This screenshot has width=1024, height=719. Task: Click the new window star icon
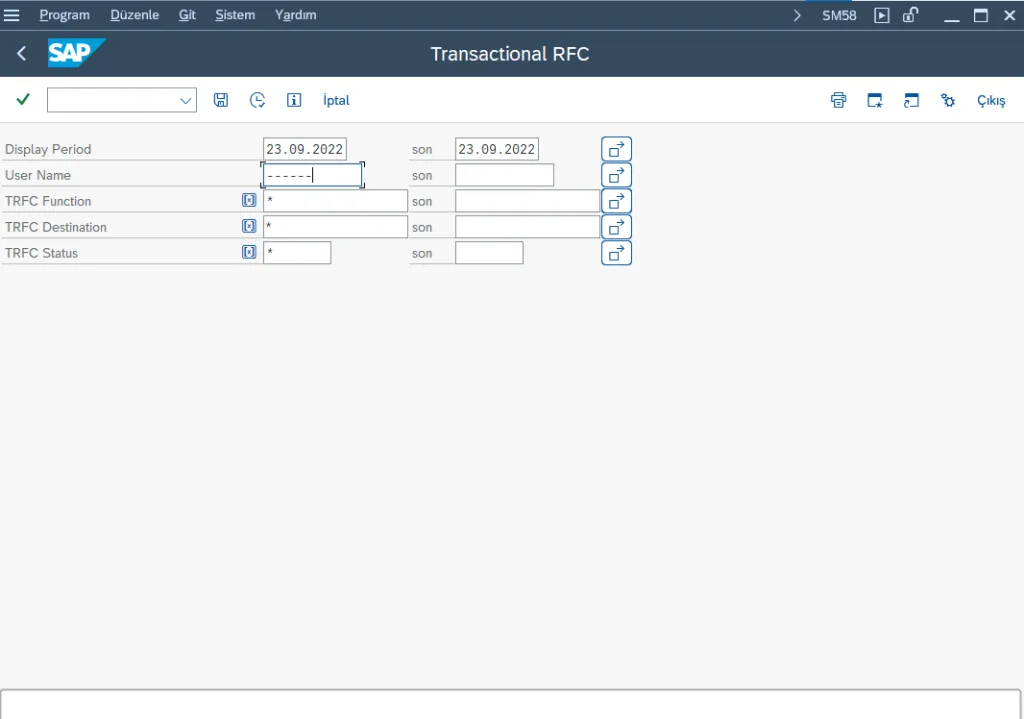[x=875, y=100]
